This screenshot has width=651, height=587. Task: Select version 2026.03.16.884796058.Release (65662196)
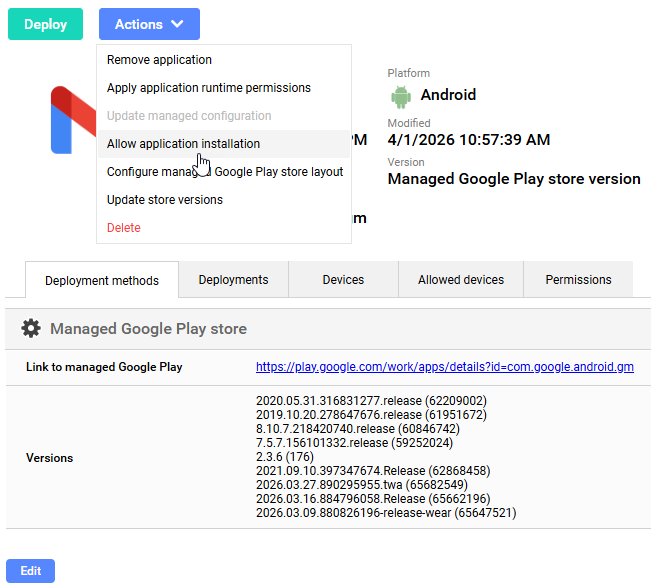(373, 499)
